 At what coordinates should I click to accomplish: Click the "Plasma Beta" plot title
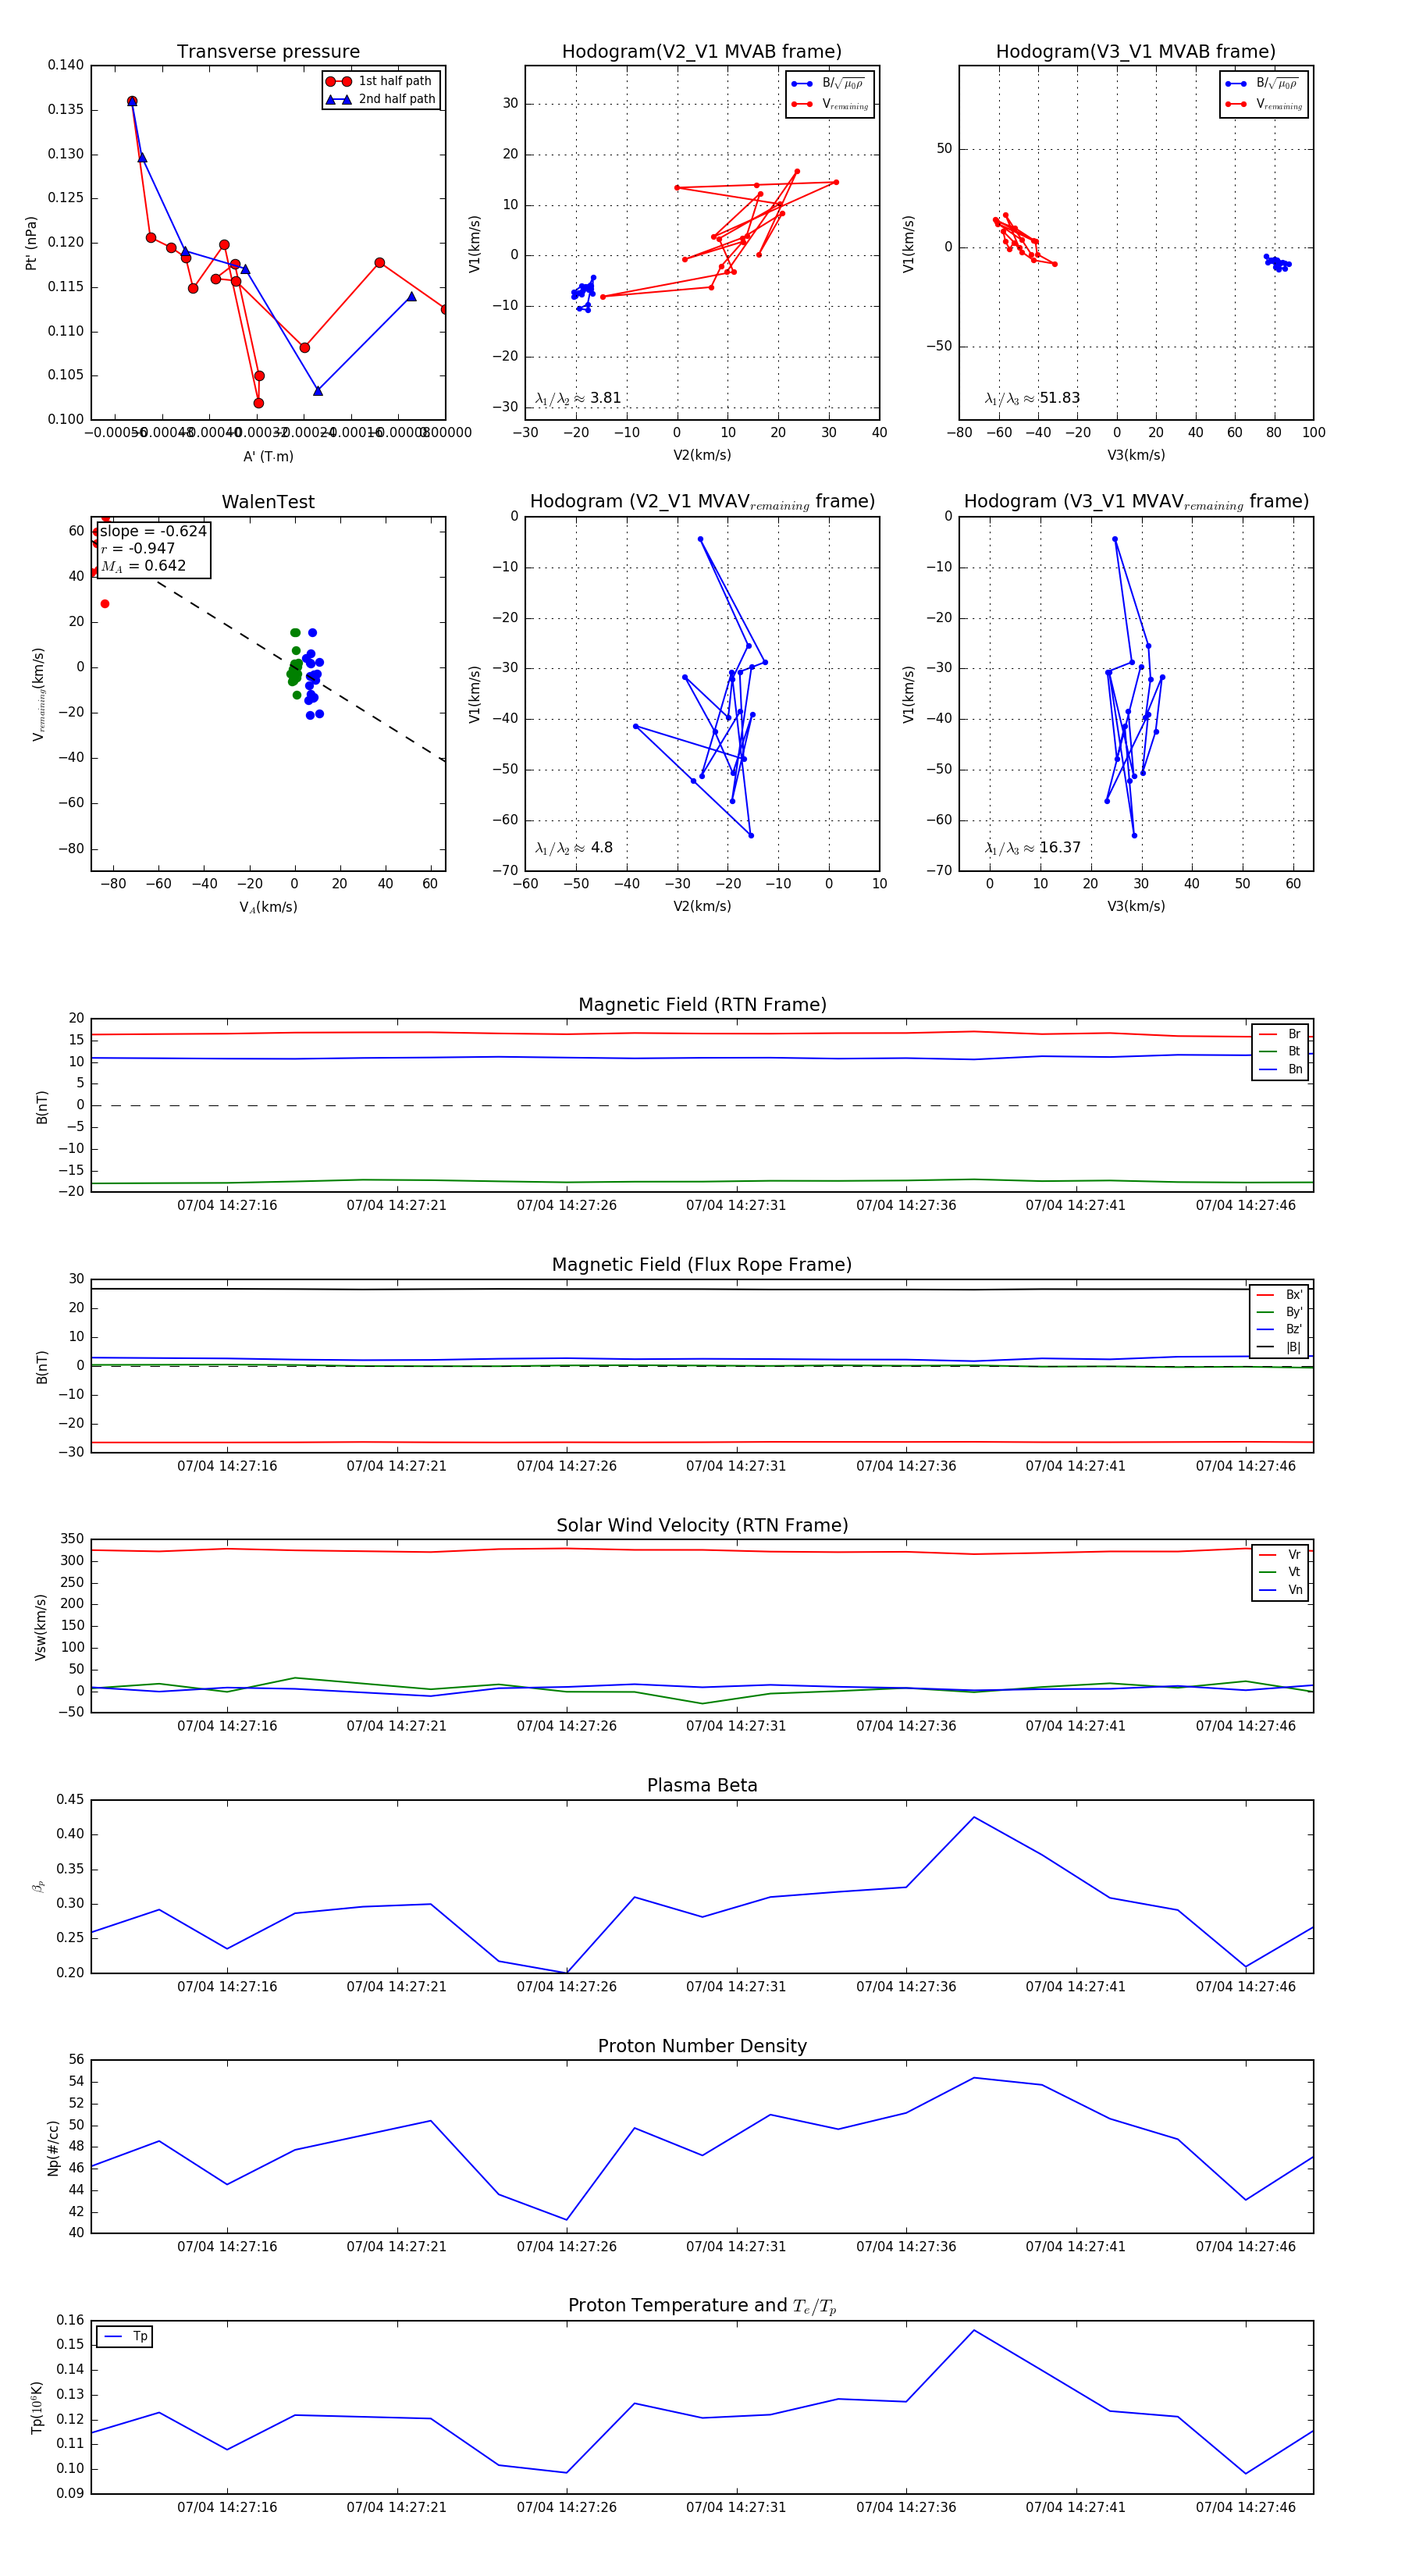click(702, 1786)
